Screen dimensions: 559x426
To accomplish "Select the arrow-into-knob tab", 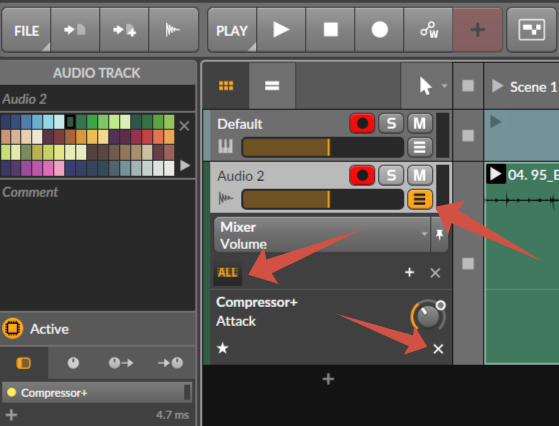I will click(170, 363).
